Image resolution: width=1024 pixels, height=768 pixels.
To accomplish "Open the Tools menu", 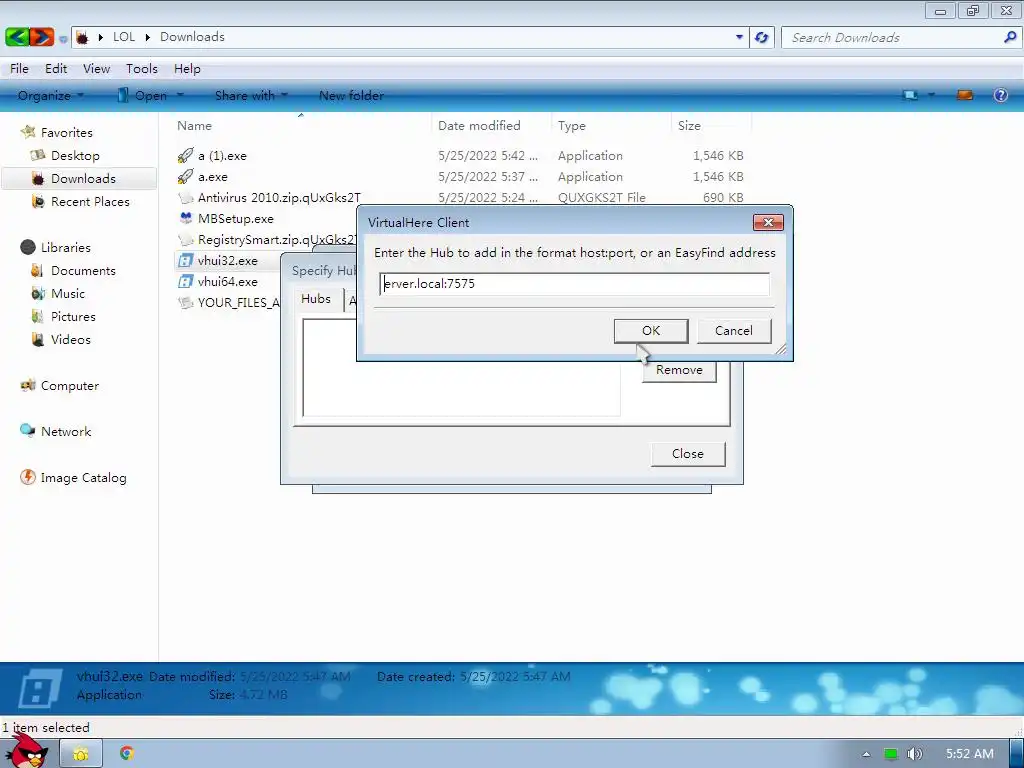I will tap(142, 69).
